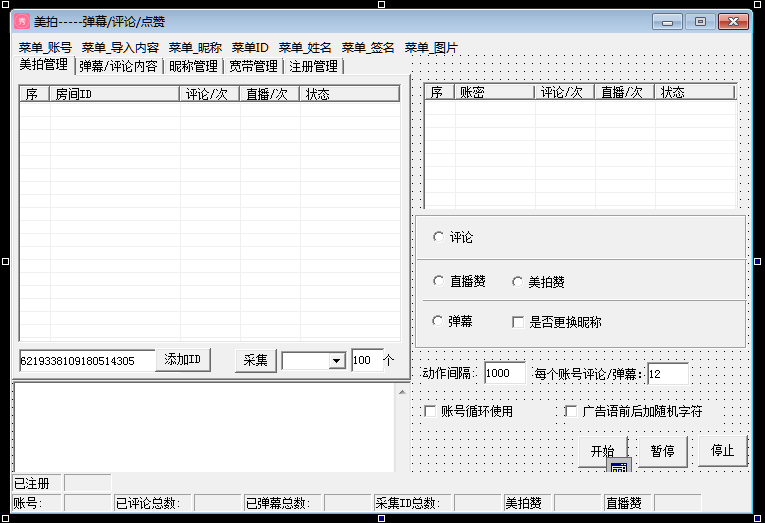Click the 账号: status bar label
The width and height of the screenshot is (765, 523).
pos(36,503)
